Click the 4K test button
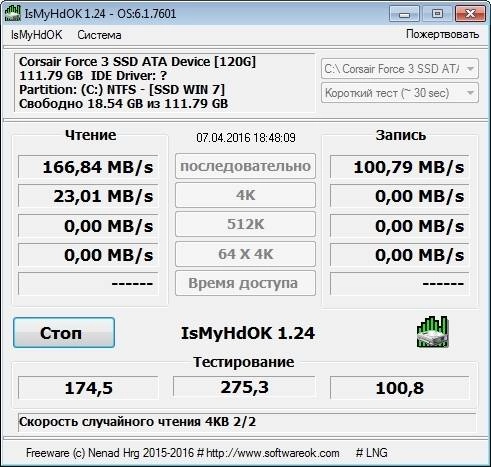The width and height of the screenshot is (491, 467). point(245,195)
